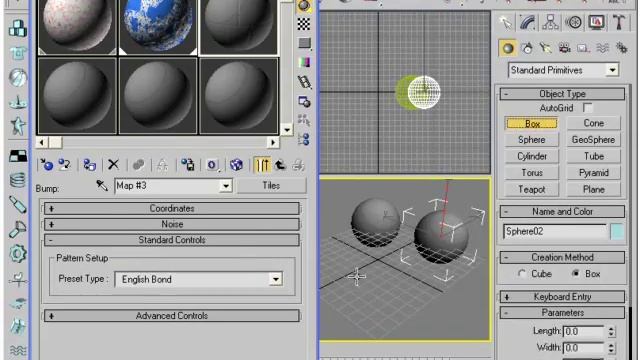
Task: Collapse the Object Type rollout
Action: point(562,94)
